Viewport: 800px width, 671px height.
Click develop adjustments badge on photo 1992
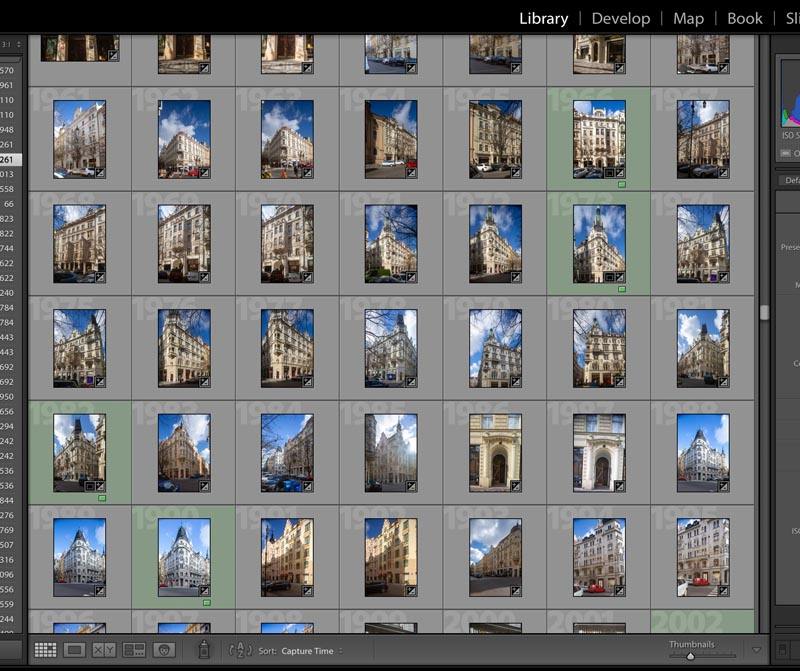pyautogui.click(x=411, y=591)
